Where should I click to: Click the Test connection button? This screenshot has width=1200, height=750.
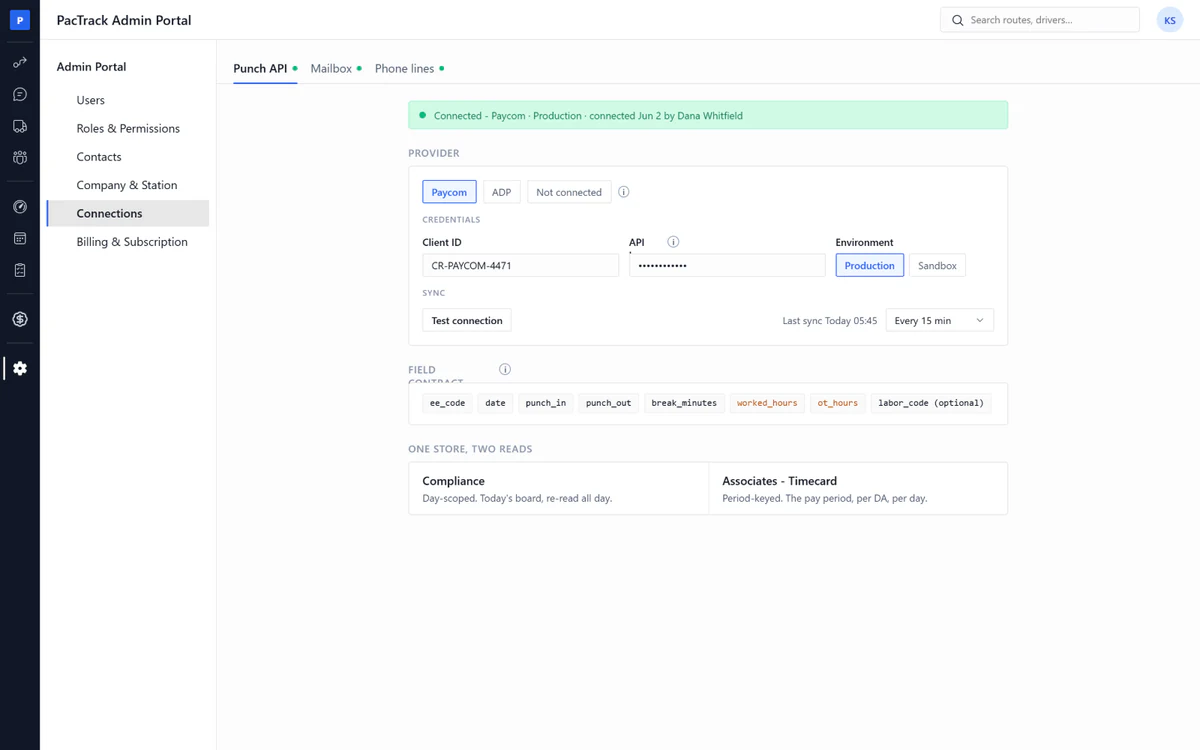pos(467,321)
